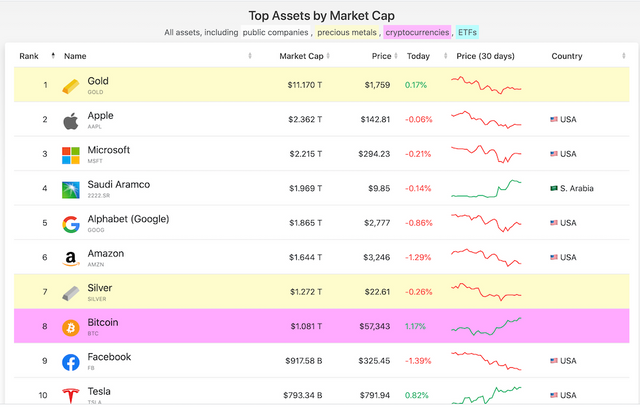Click Bitcoin's 30-day price chart
This screenshot has height=407, width=640.
486,327
